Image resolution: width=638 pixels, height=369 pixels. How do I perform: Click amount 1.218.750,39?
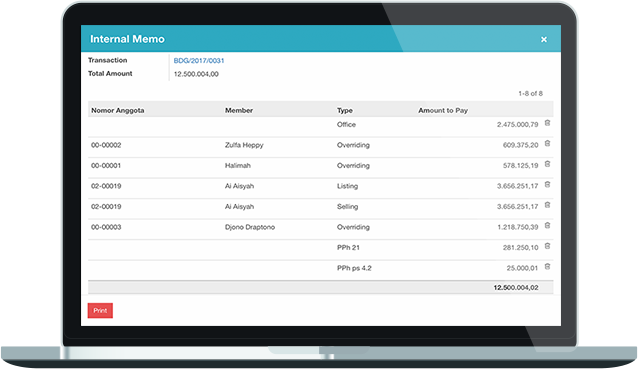coord(518,227)
